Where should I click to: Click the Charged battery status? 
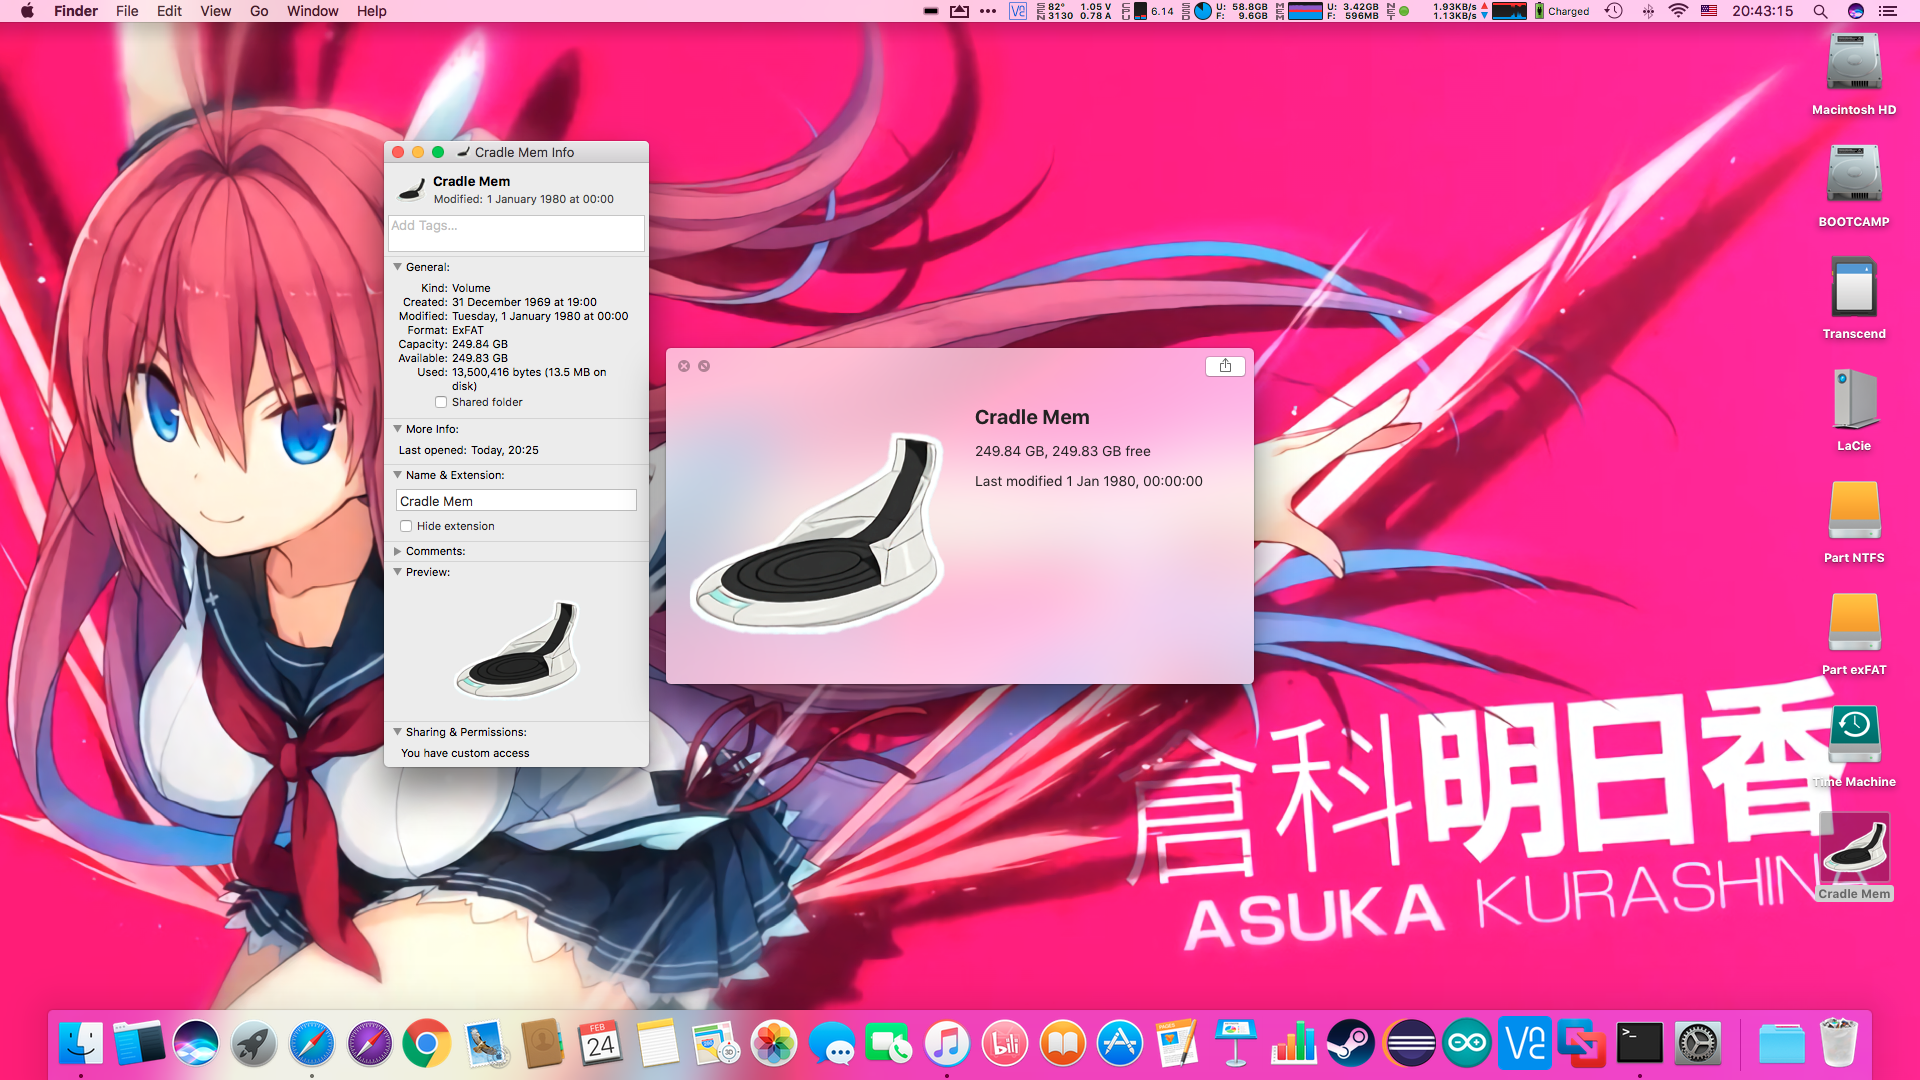pyautogui.click(x=1562, y=11)
